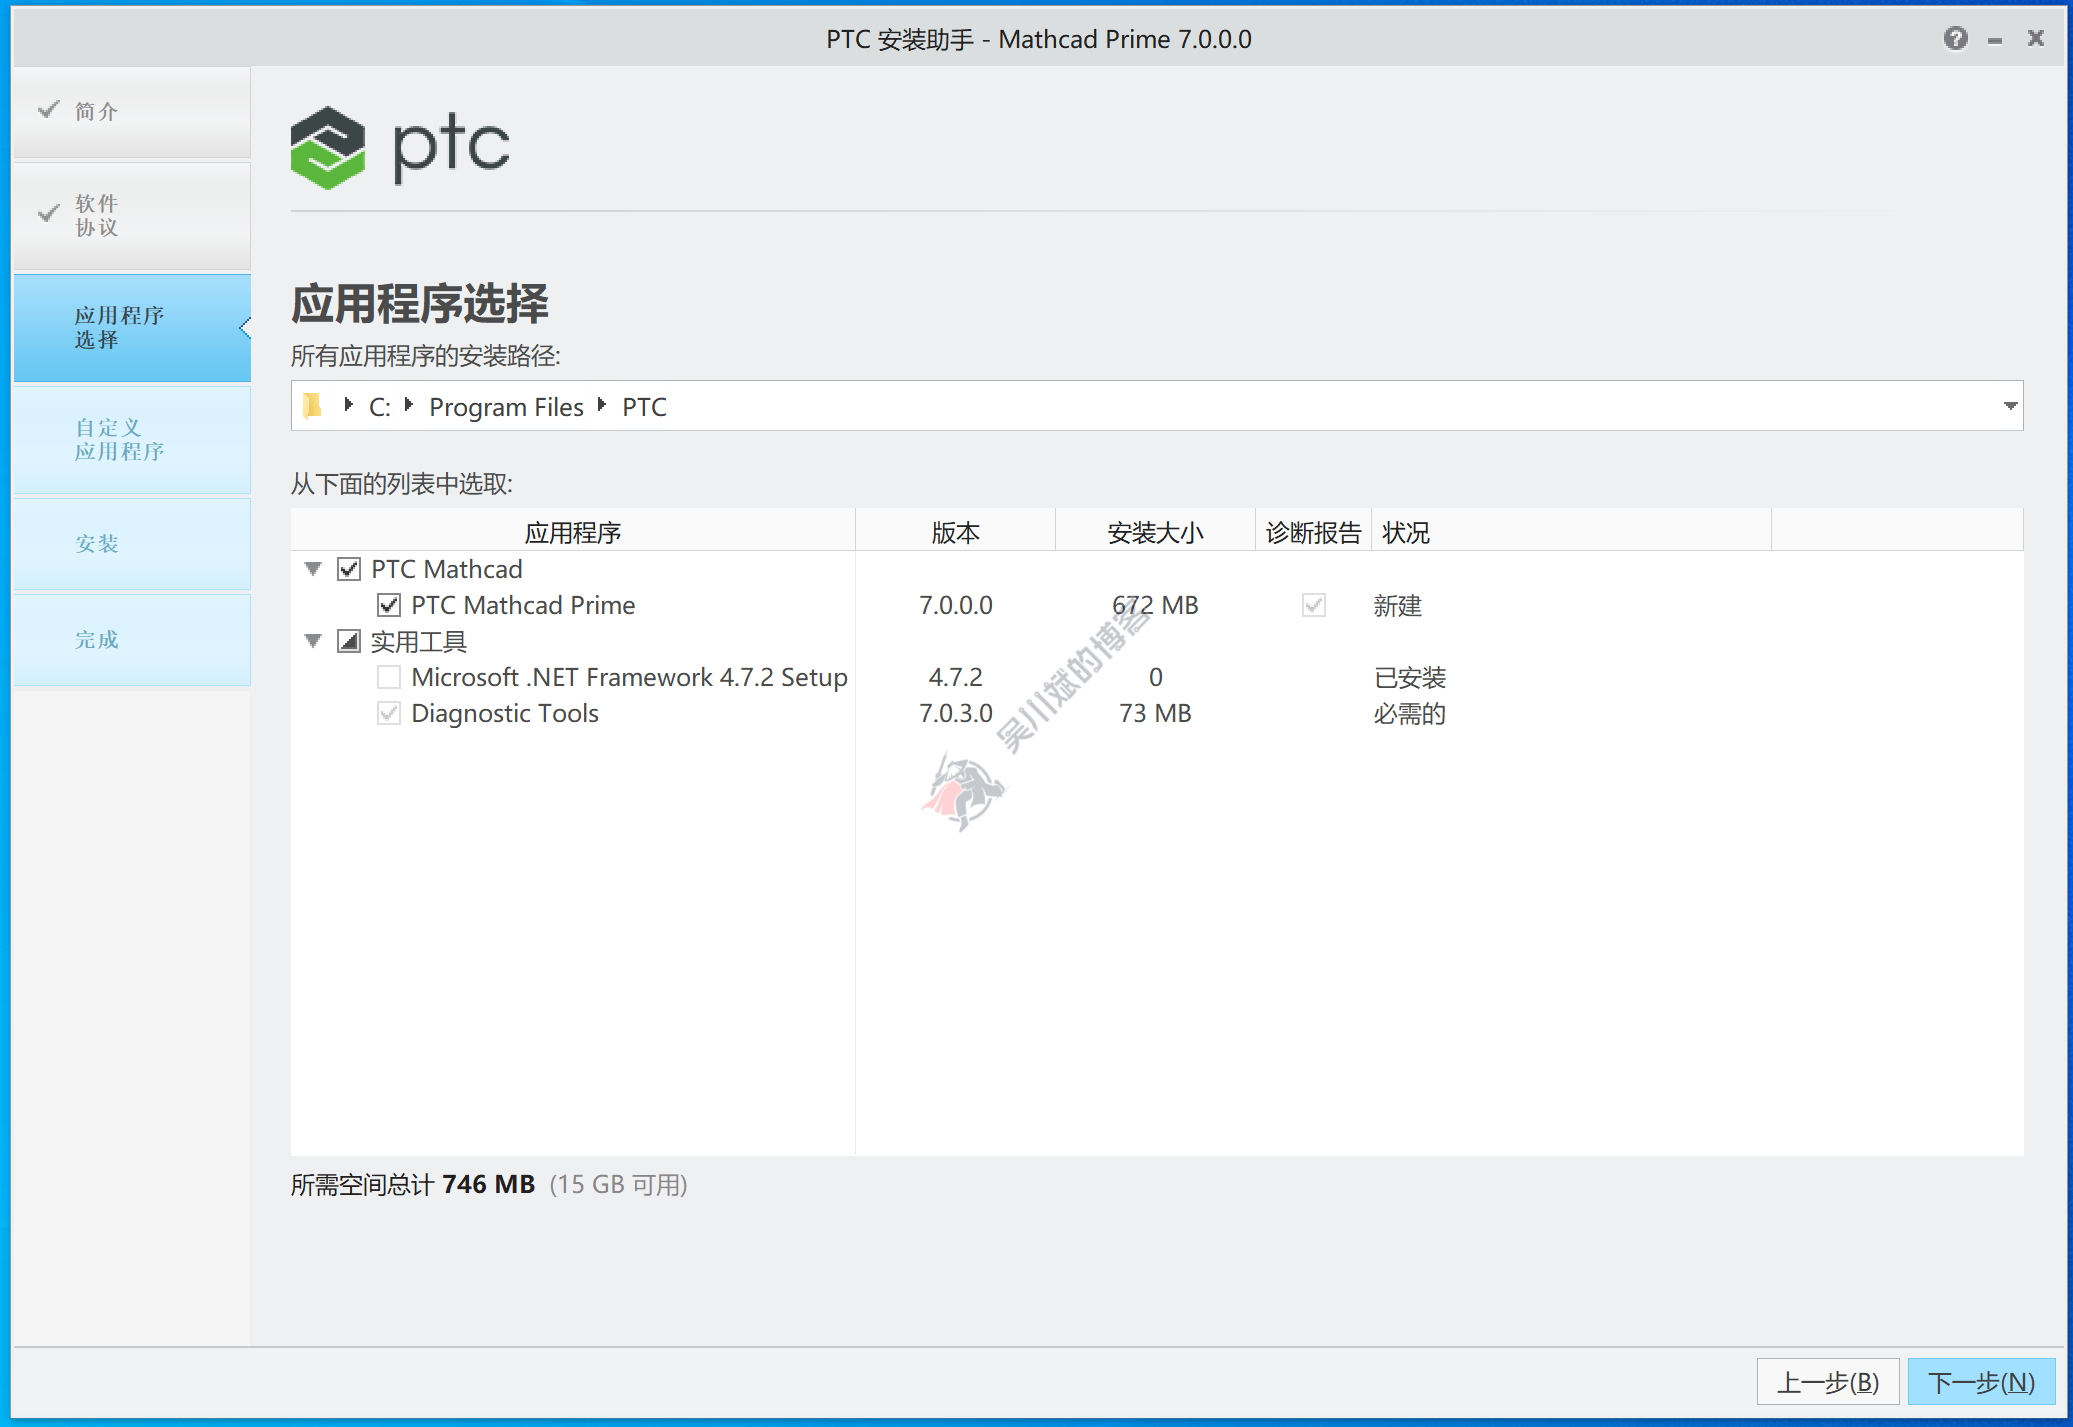Click the Program Files path segment

point(506,407)
